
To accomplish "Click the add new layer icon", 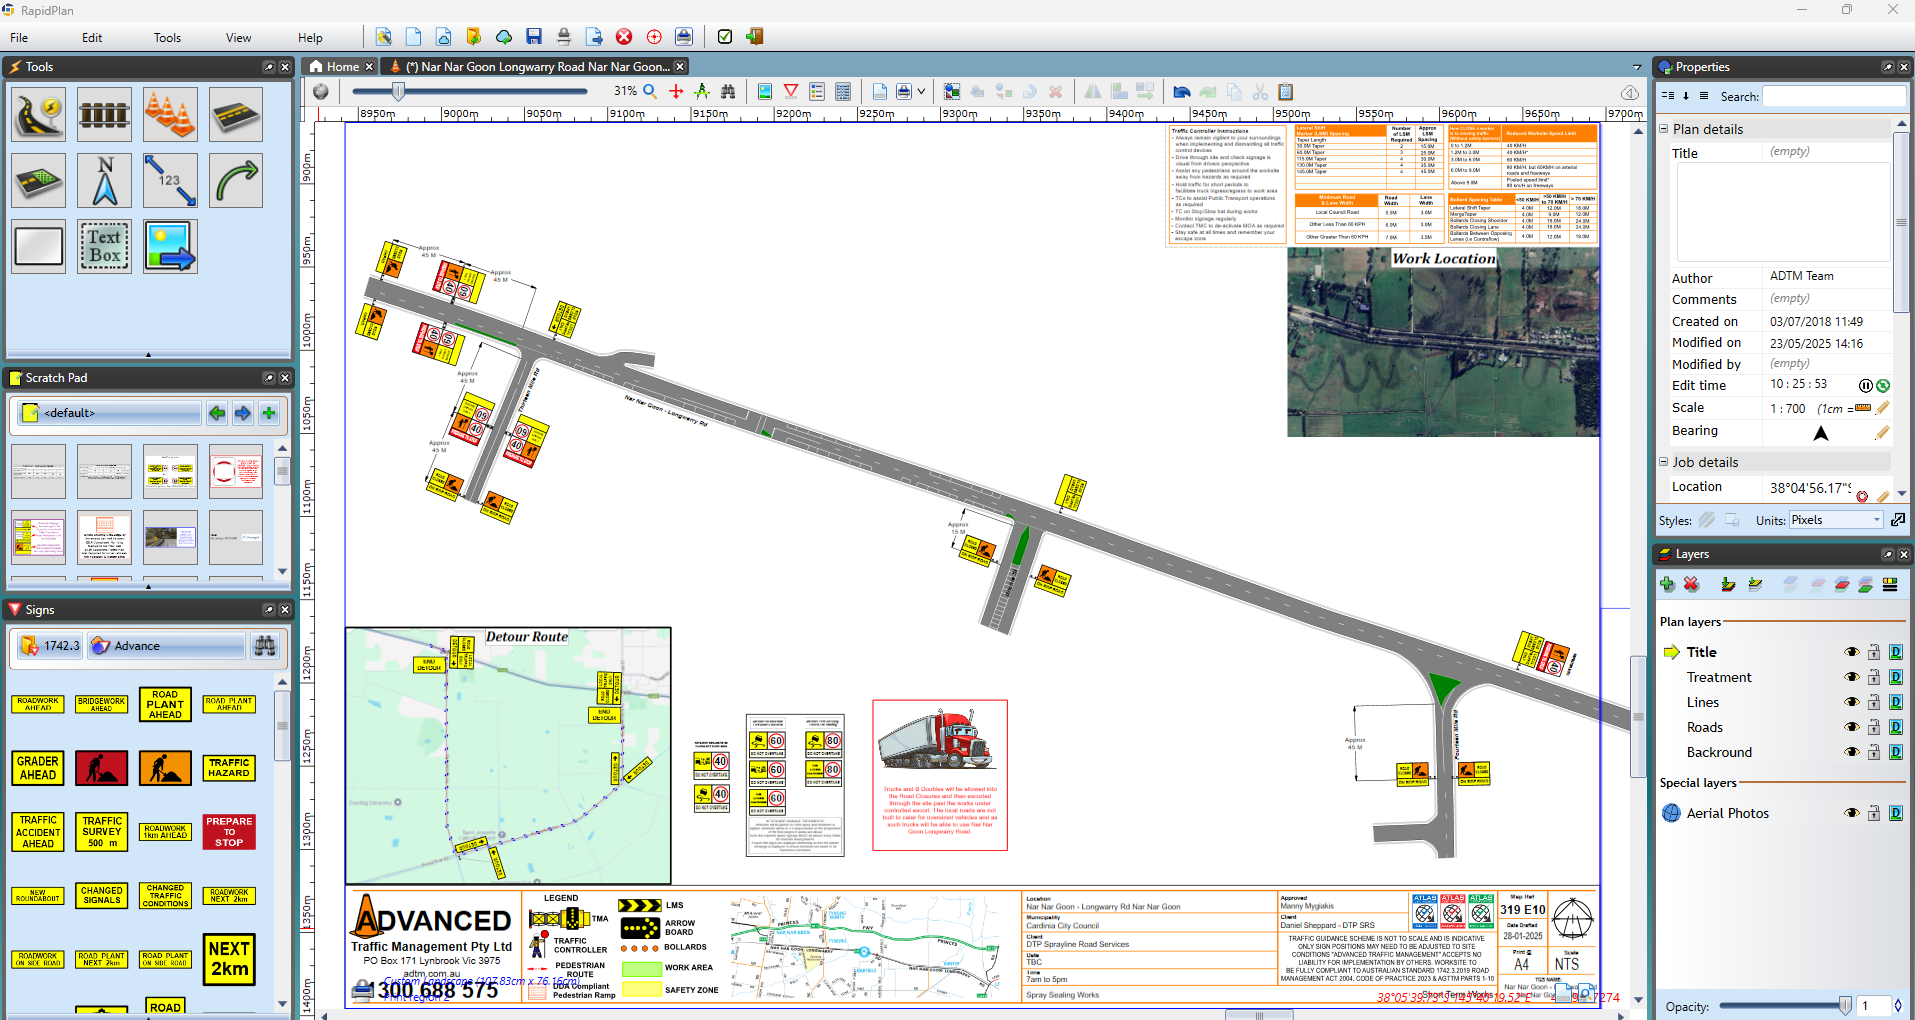I will coord(1667,584).
